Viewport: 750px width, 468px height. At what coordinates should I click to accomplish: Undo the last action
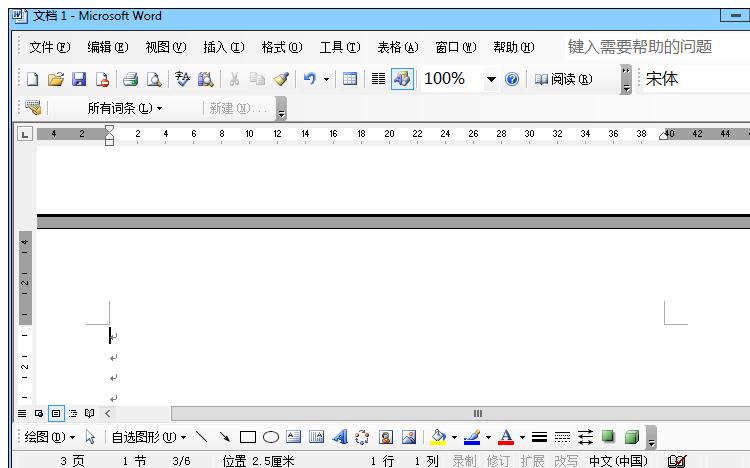309,79
